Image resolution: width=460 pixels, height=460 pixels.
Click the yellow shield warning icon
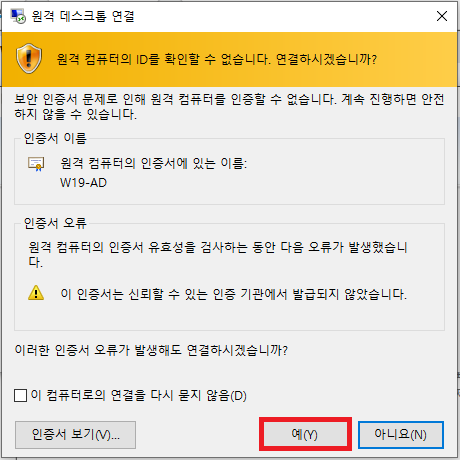pyautogui.click(x=29, y=58)
